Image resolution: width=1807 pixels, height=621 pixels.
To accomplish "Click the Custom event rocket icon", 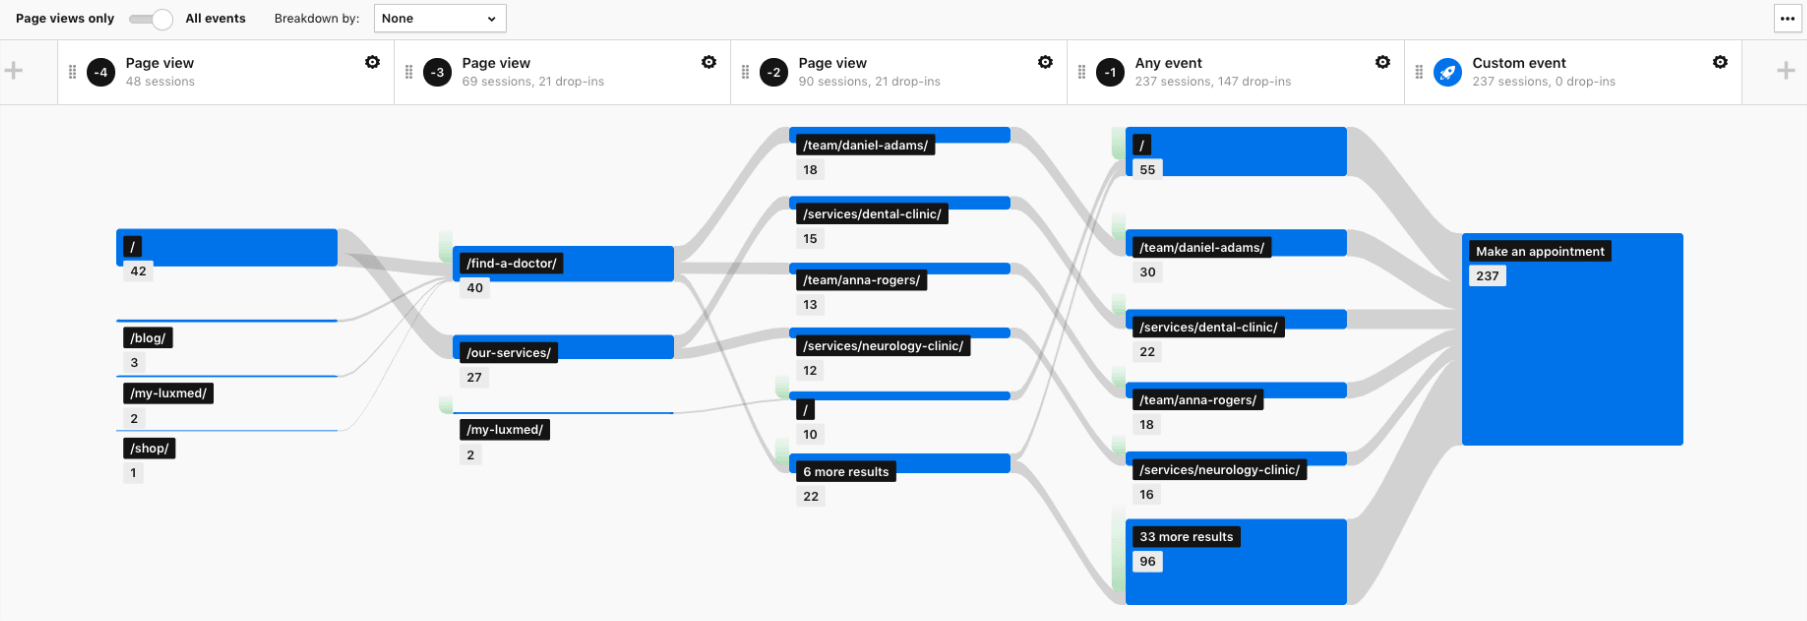I will click(1447, 72).
